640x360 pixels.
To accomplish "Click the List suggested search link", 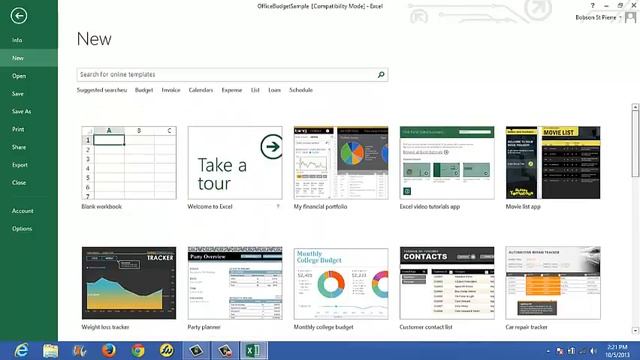I will point(255,90).
